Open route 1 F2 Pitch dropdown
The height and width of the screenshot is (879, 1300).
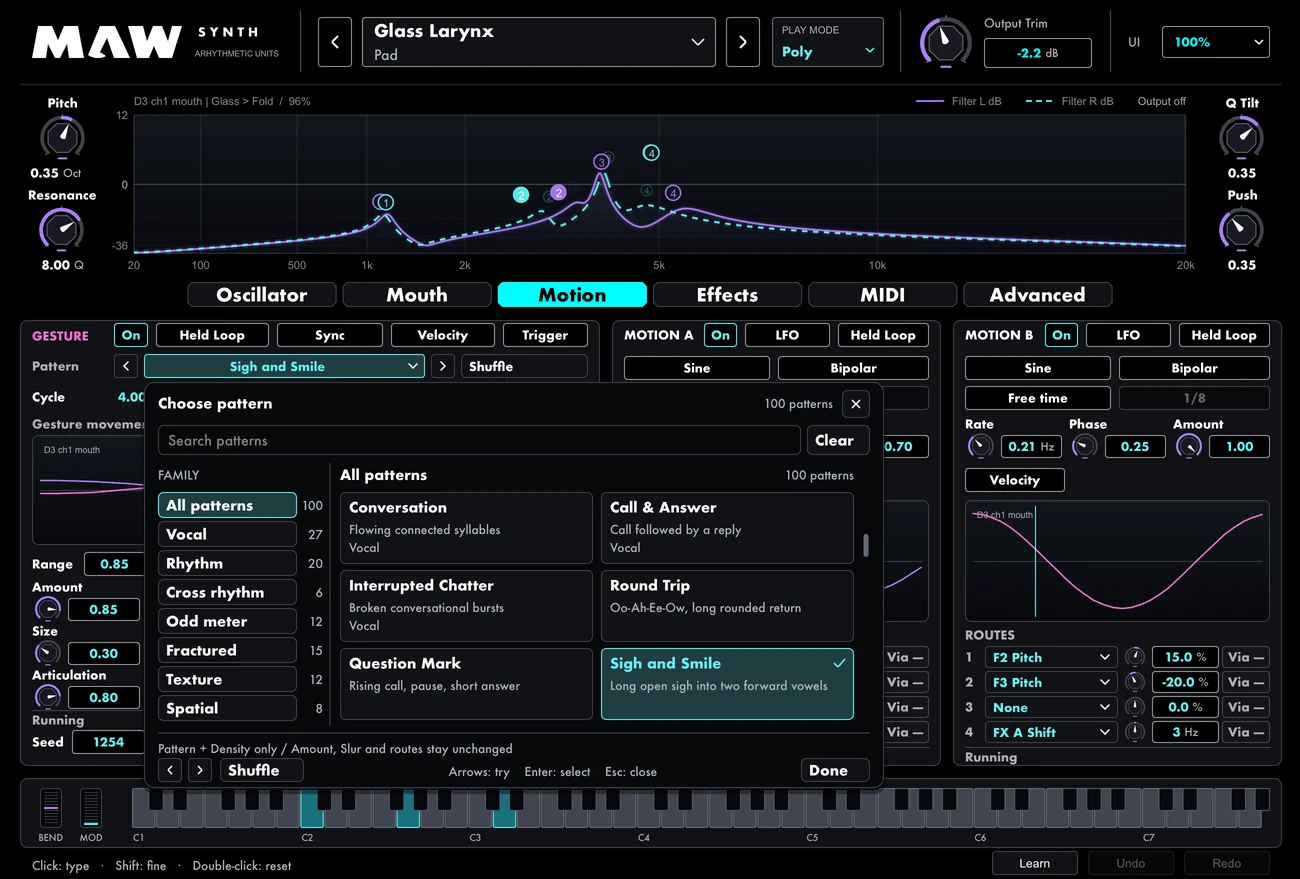(x=1051, y=657)
